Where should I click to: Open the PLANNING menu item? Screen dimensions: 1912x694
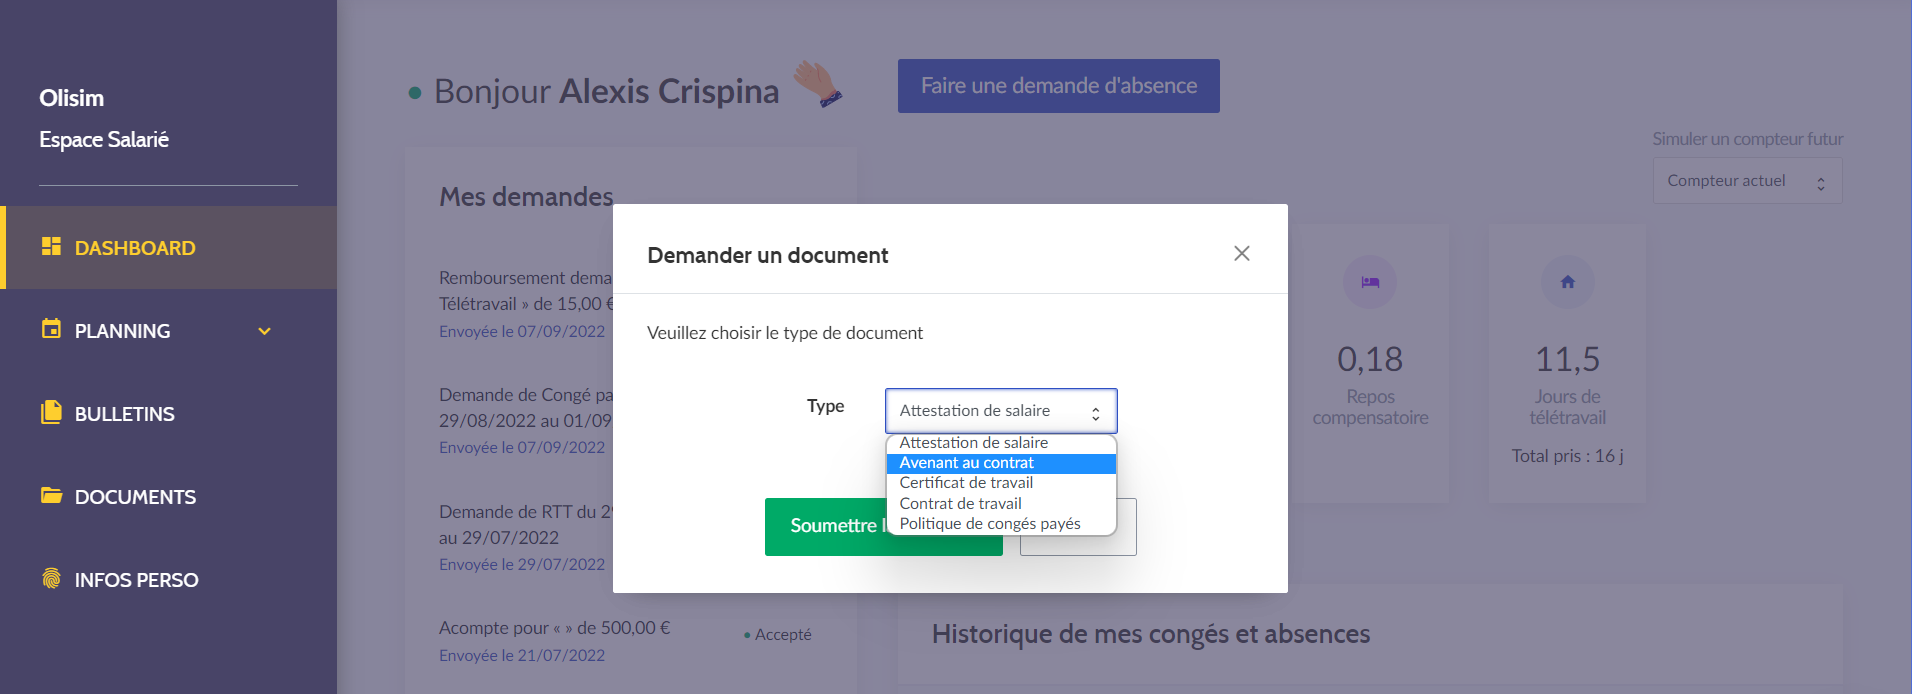[168, 331]
